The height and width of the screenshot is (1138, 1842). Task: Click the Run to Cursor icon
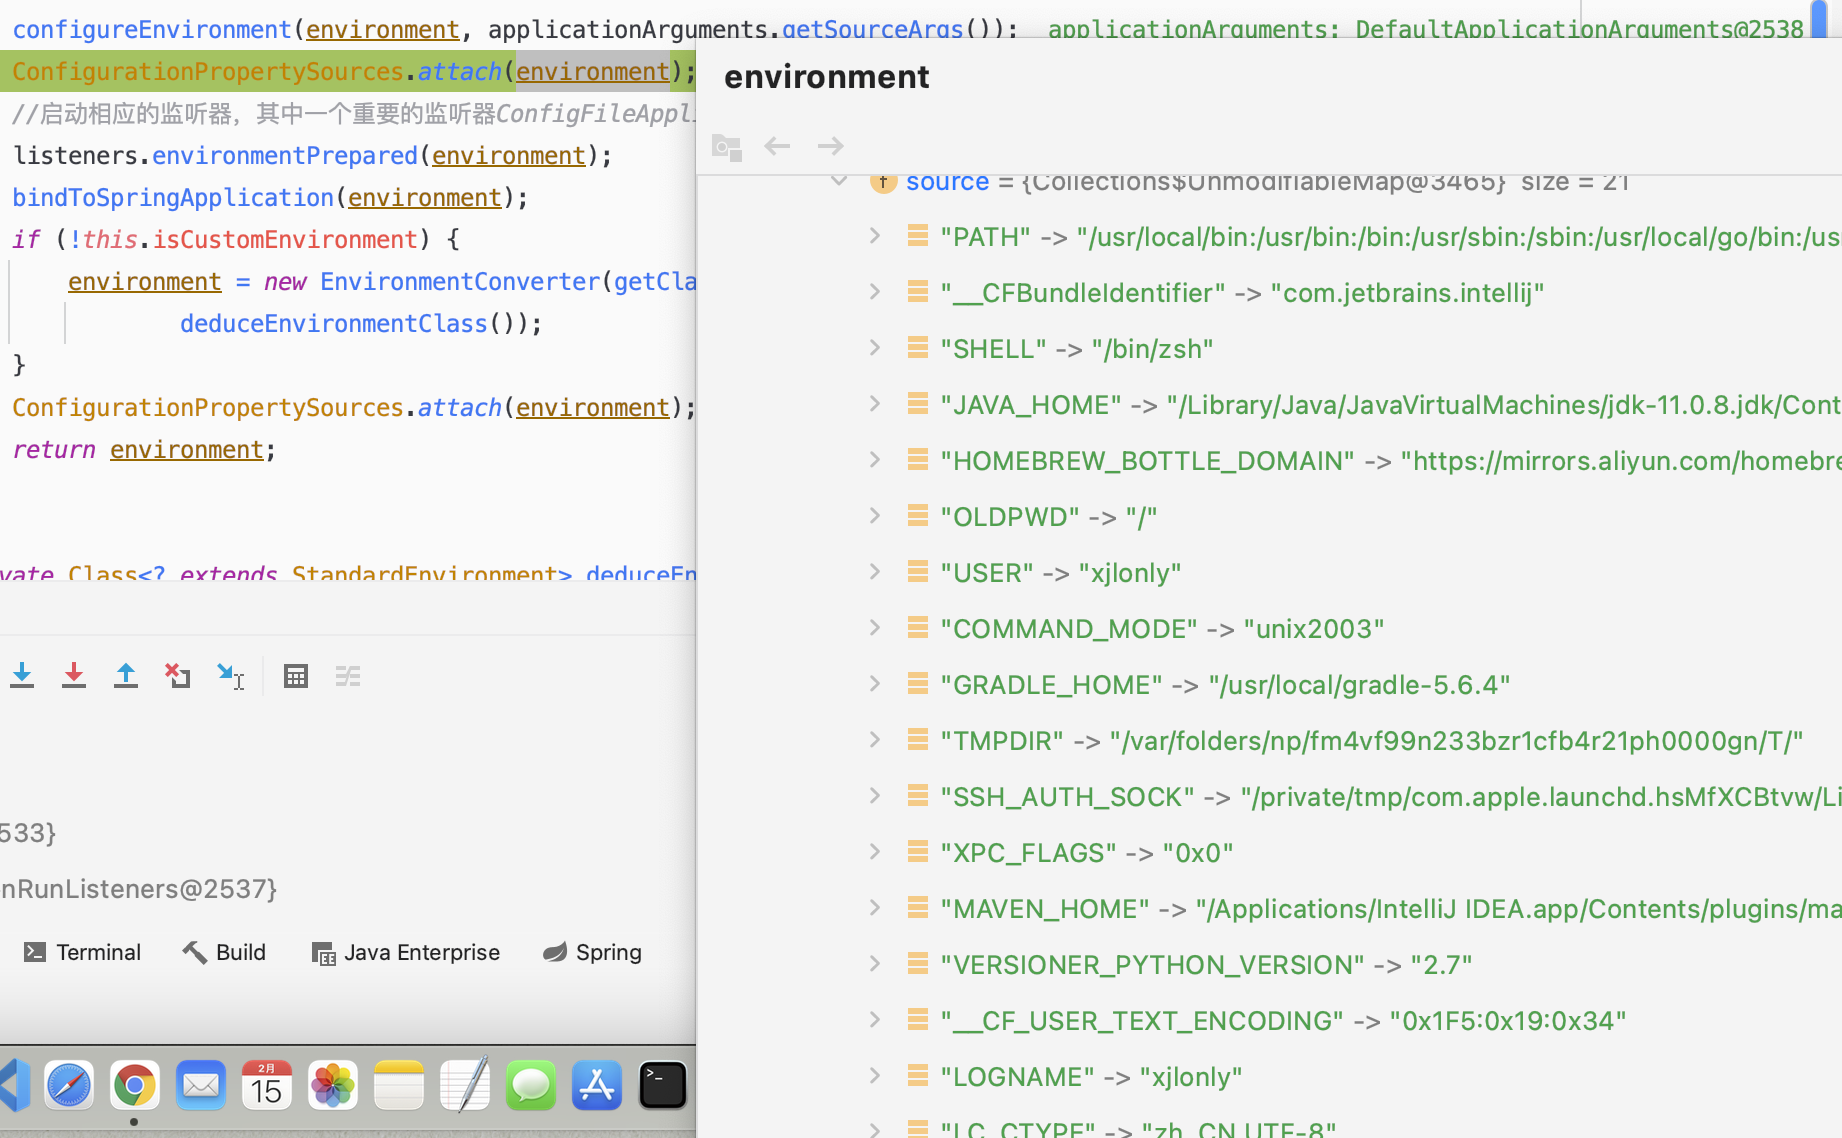230,676
